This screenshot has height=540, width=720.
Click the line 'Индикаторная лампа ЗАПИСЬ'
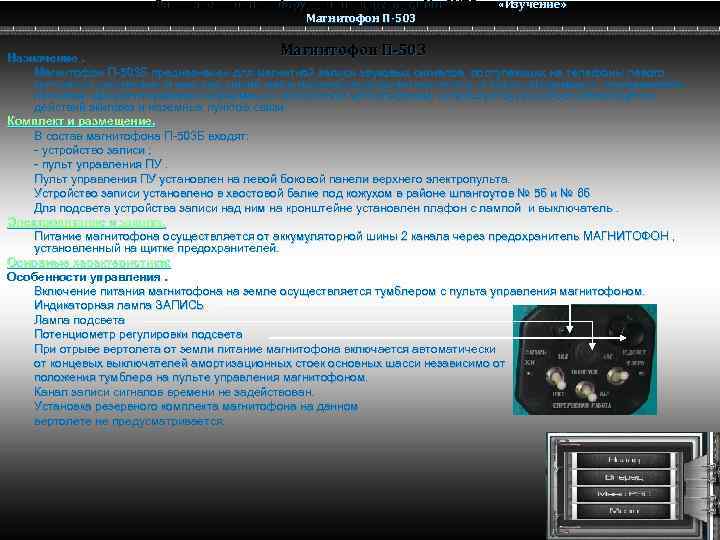tap(118, 305)
